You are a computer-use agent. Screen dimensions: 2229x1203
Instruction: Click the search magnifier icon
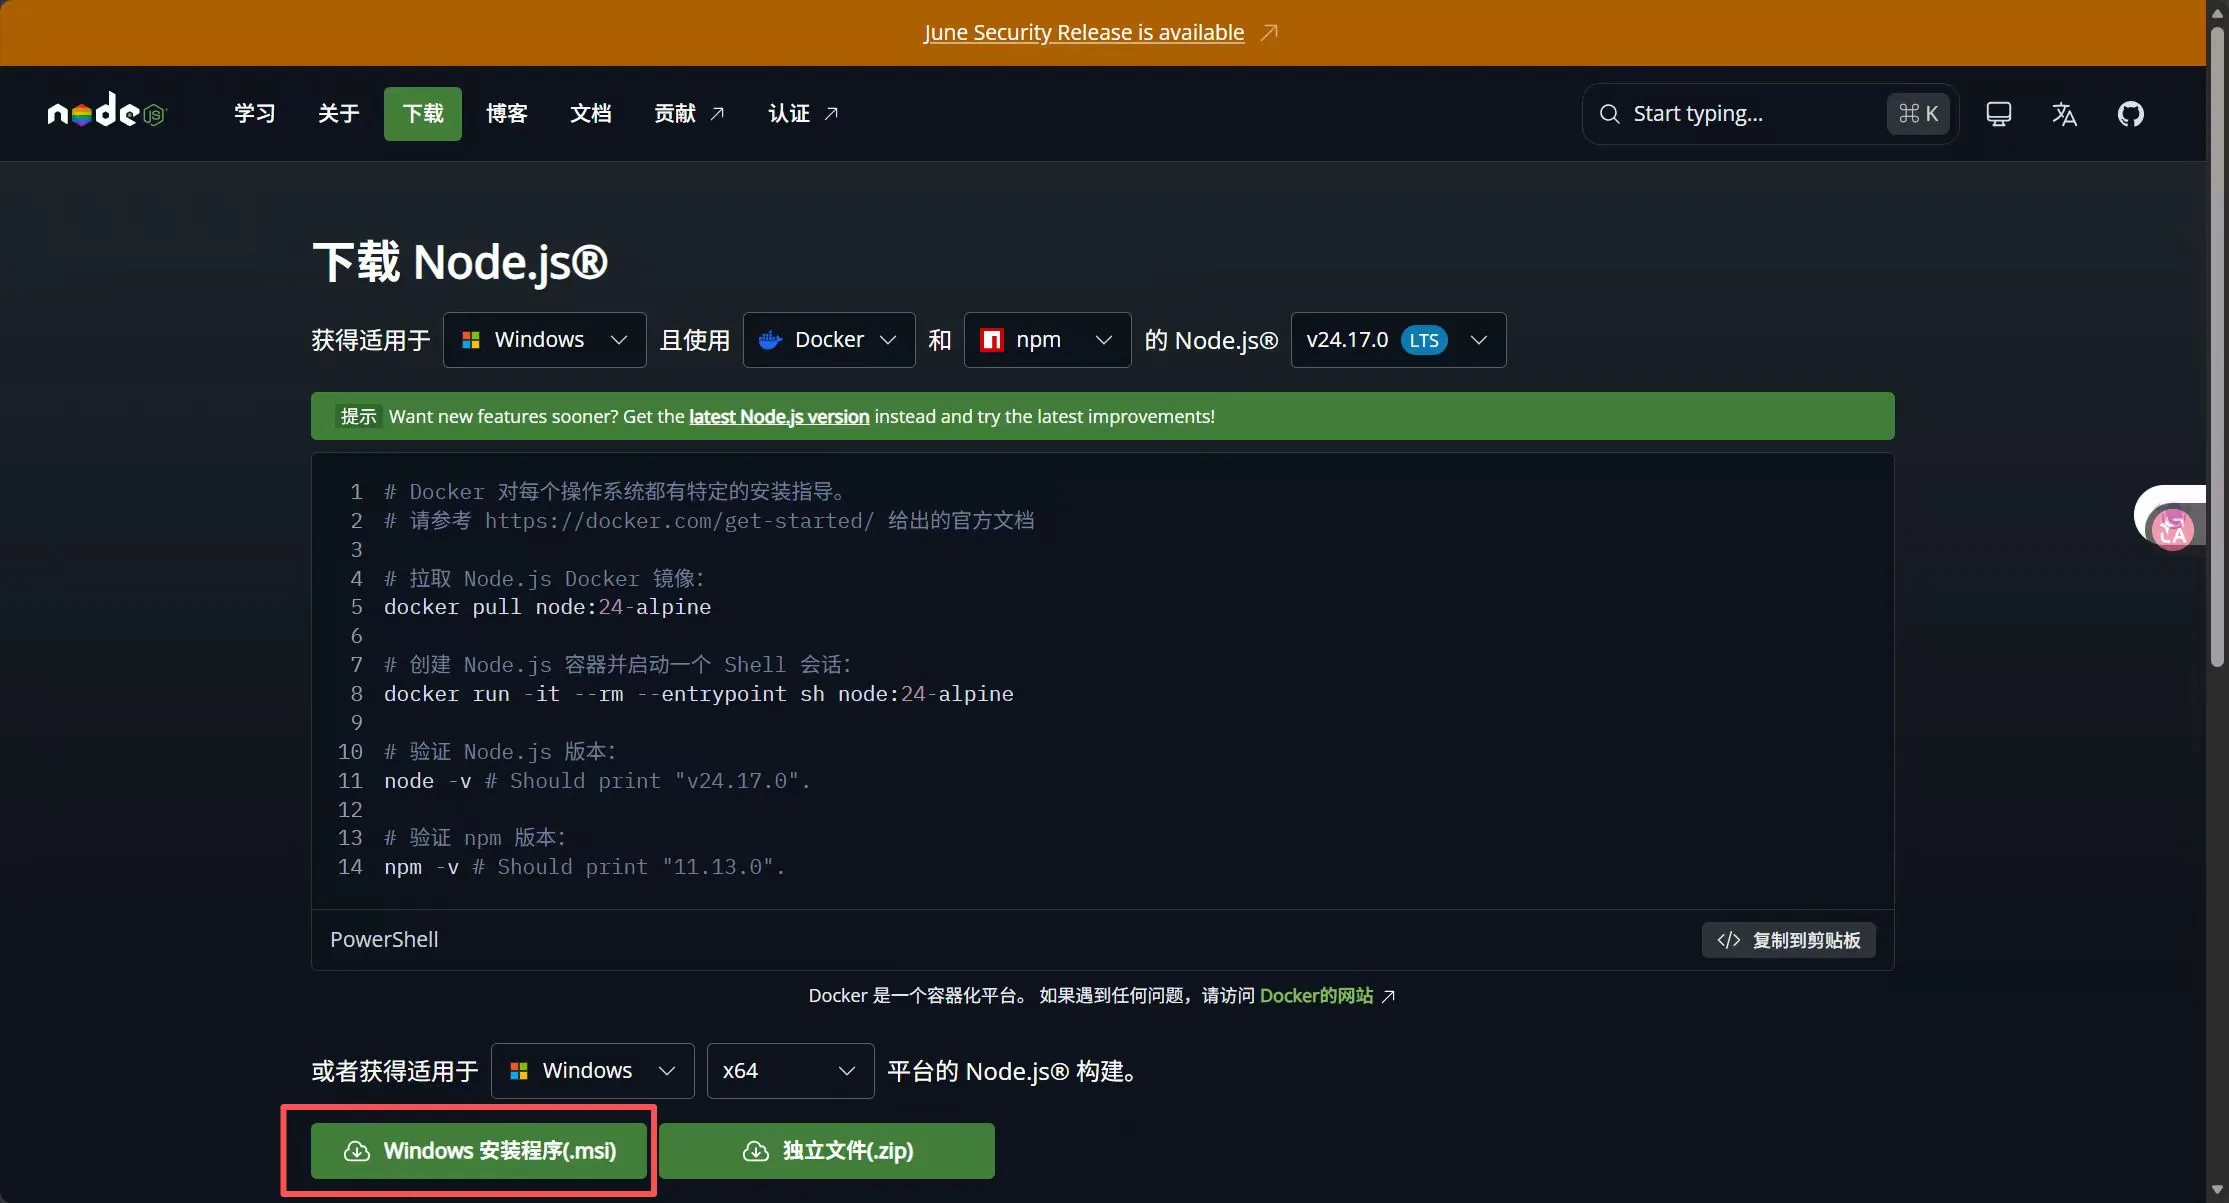pos(1609,114)
